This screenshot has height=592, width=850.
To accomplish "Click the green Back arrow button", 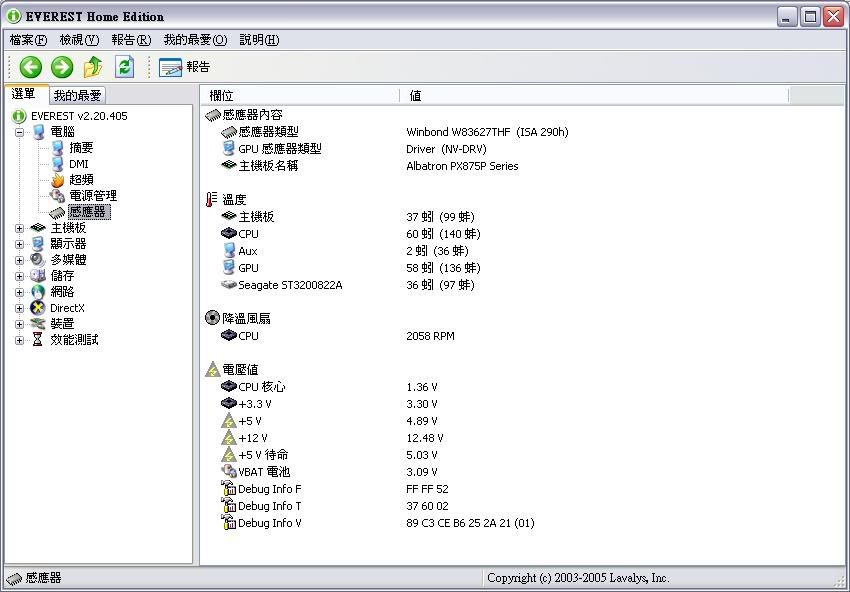I will pos(30,67).
